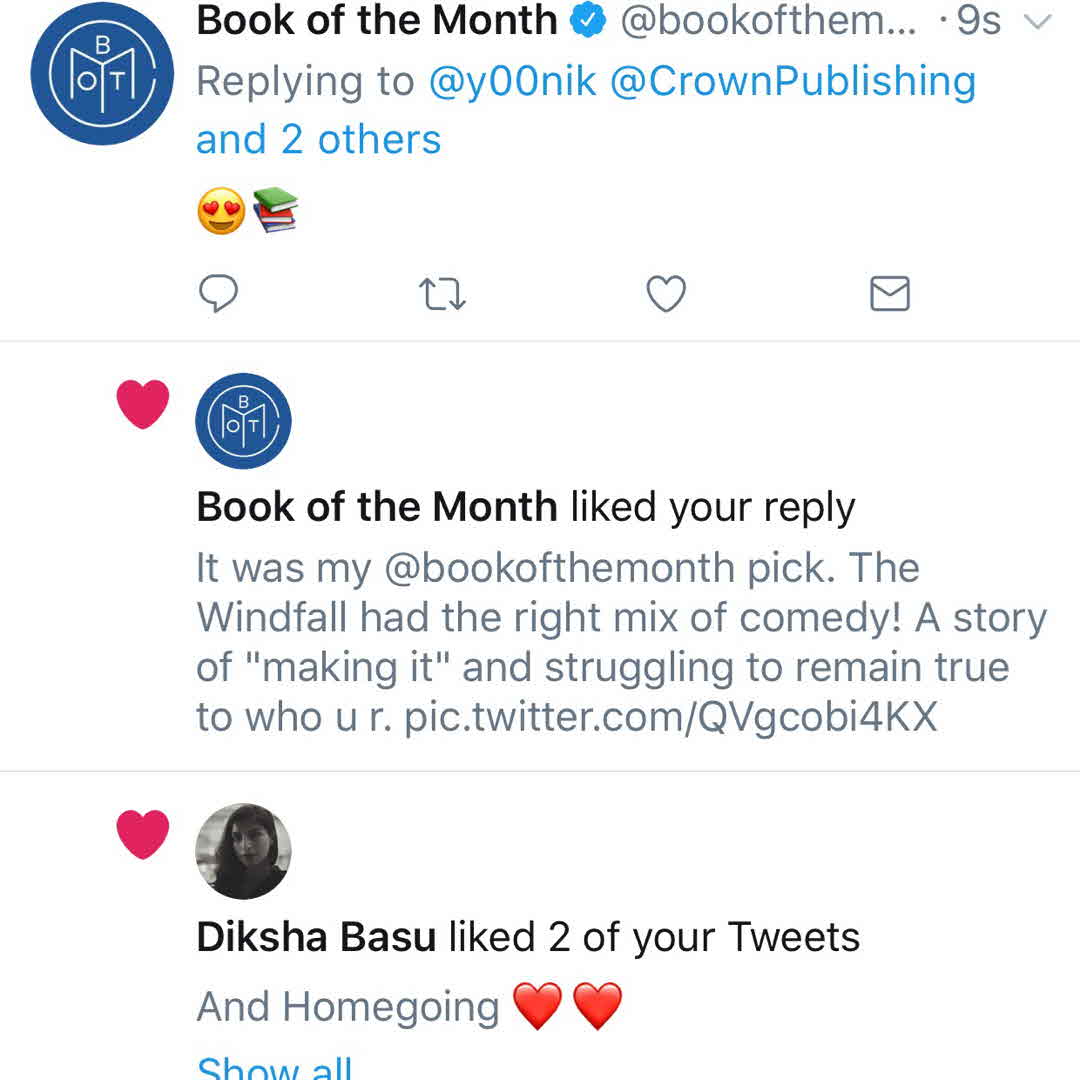Tap pink heart beside liked reply notification
The width and height of the screenshot is (1080, 1080).
coord(143,405)
